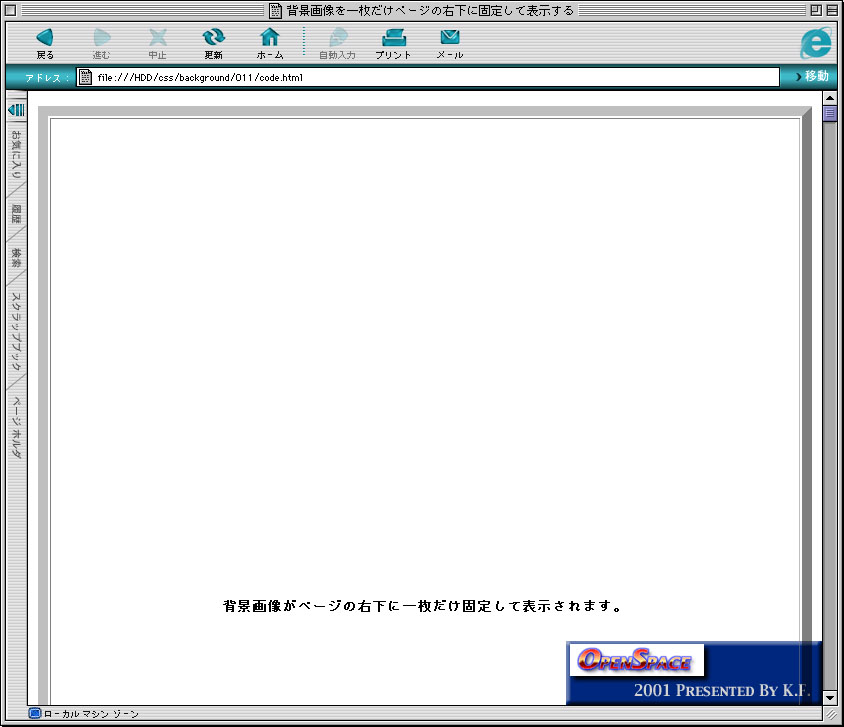
Task: Click the page icon in the address bar
Action: 85,77
